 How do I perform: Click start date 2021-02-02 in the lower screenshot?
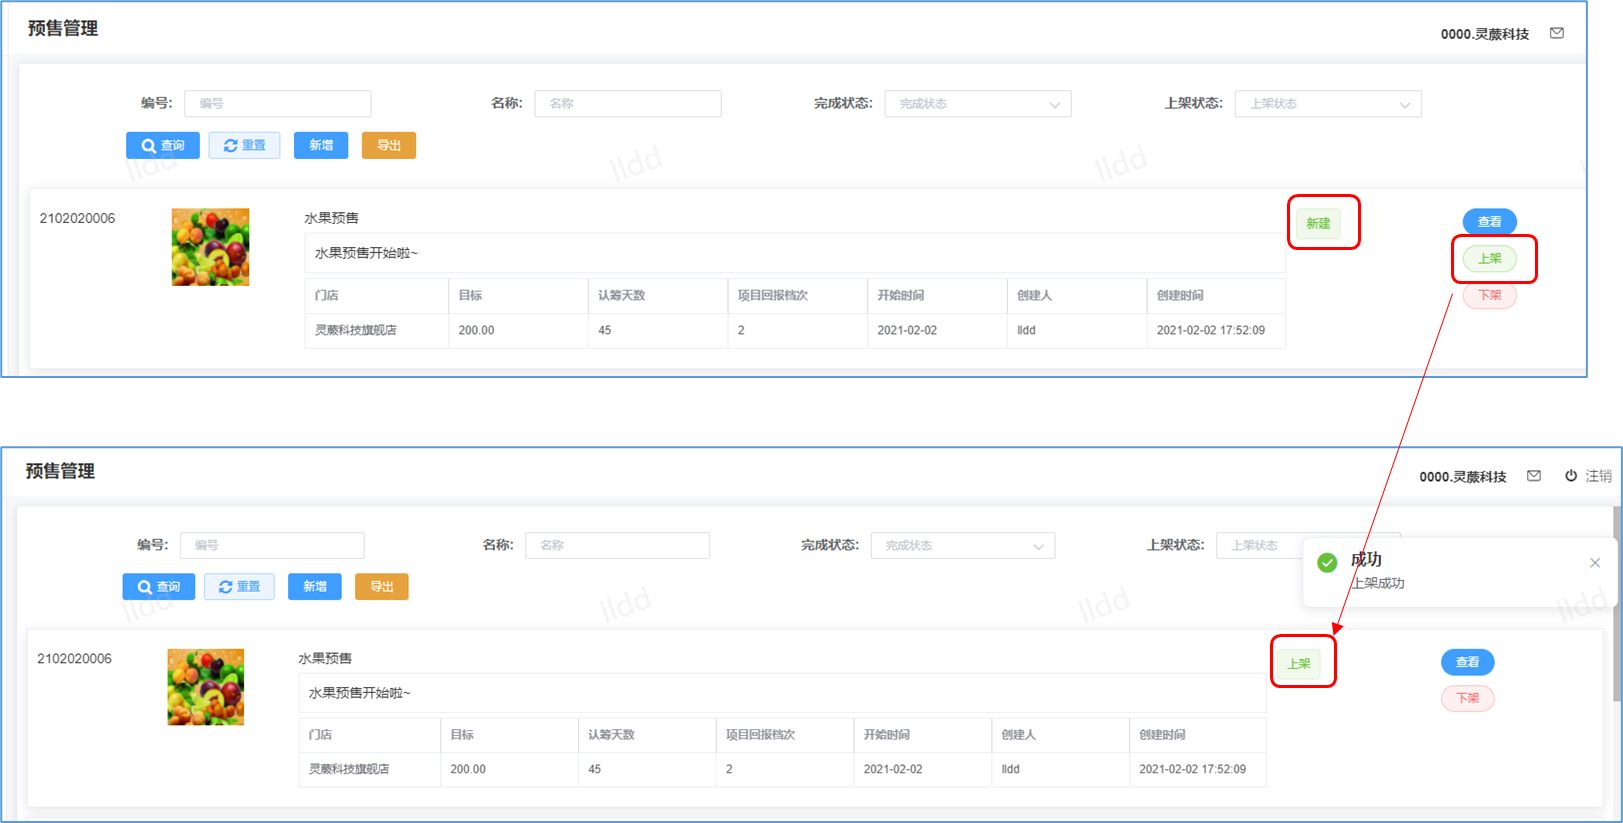pyautogui.click(x=894, y=769)
